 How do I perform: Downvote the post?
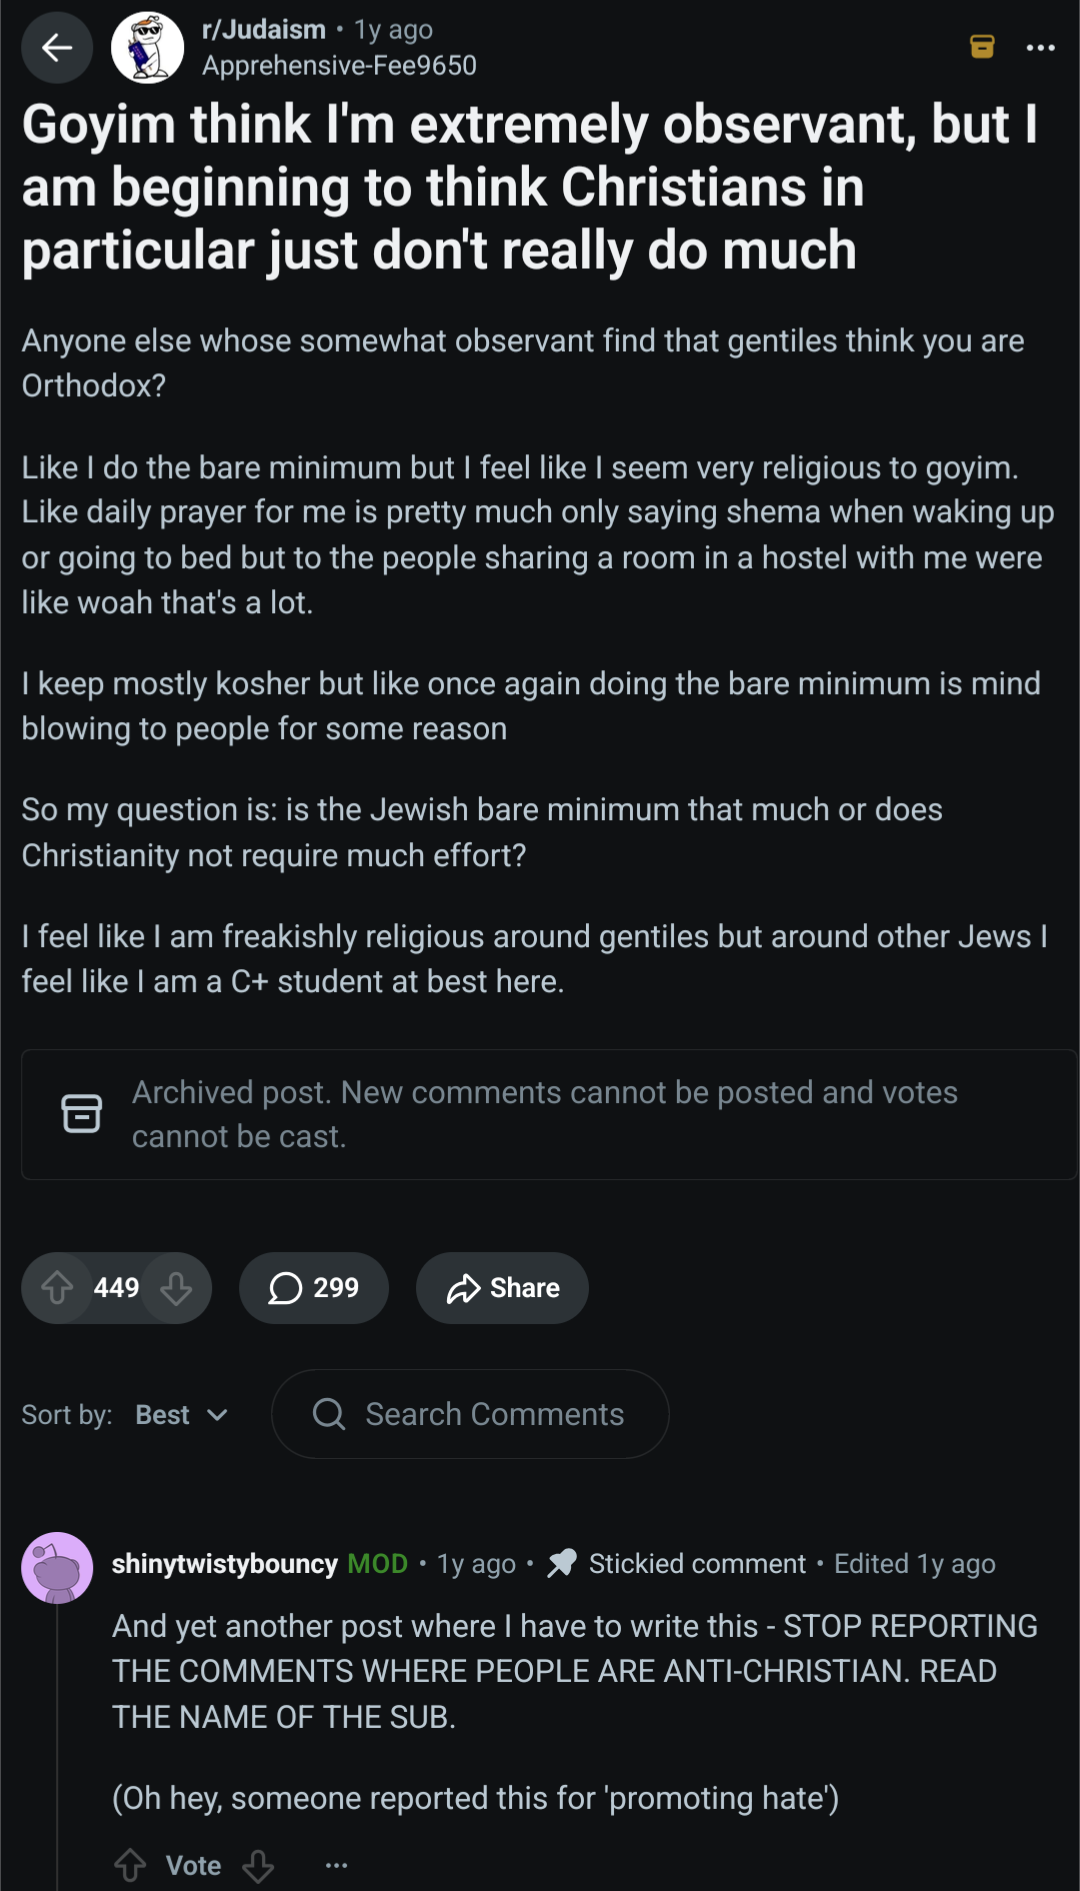click(176, 1288)
